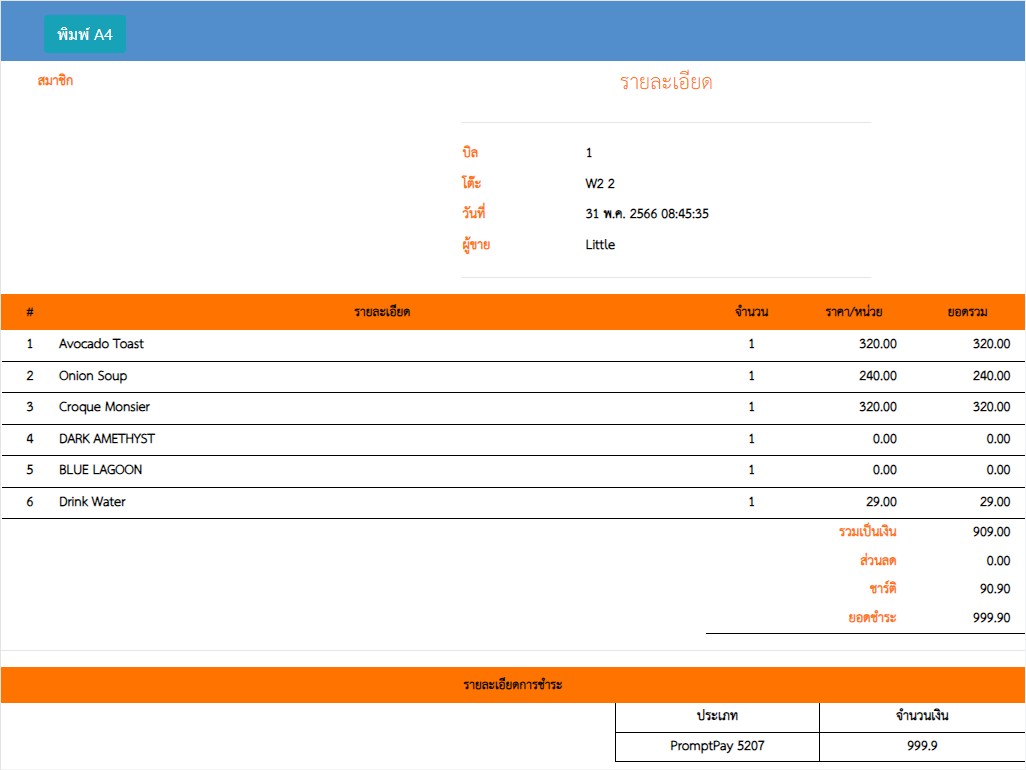Click the Drink Water item name
This screenshot has width=1026, height=770.
tap(92, 502)
